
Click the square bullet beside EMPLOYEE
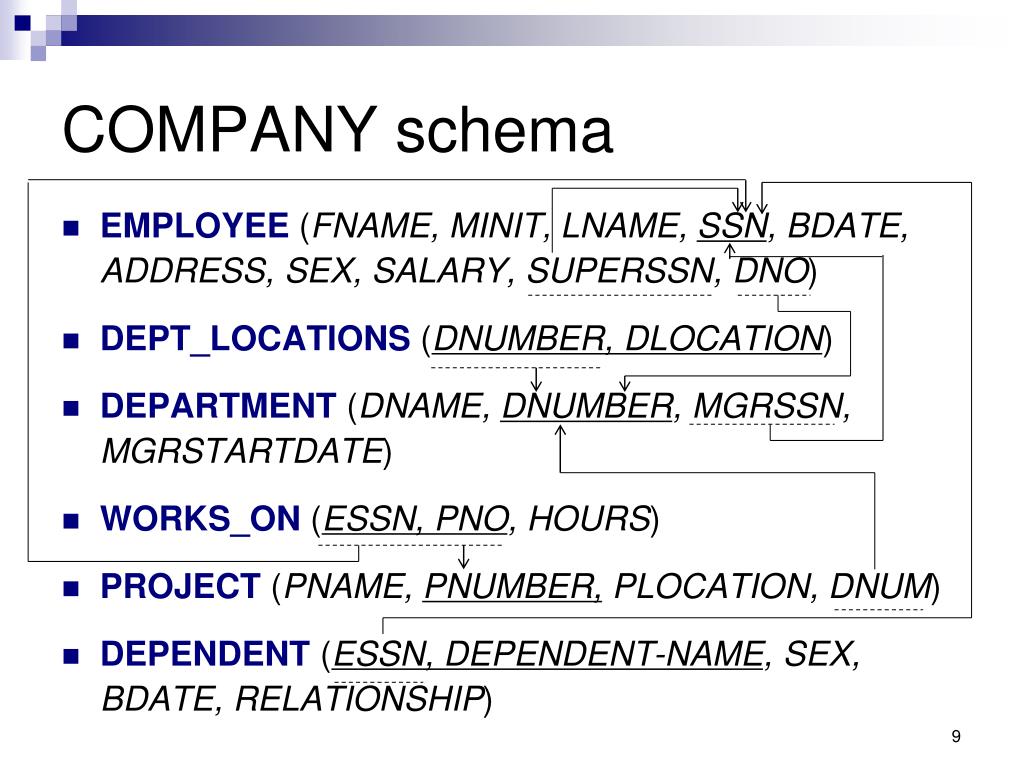pyautogui.click(x=71, y=228)
